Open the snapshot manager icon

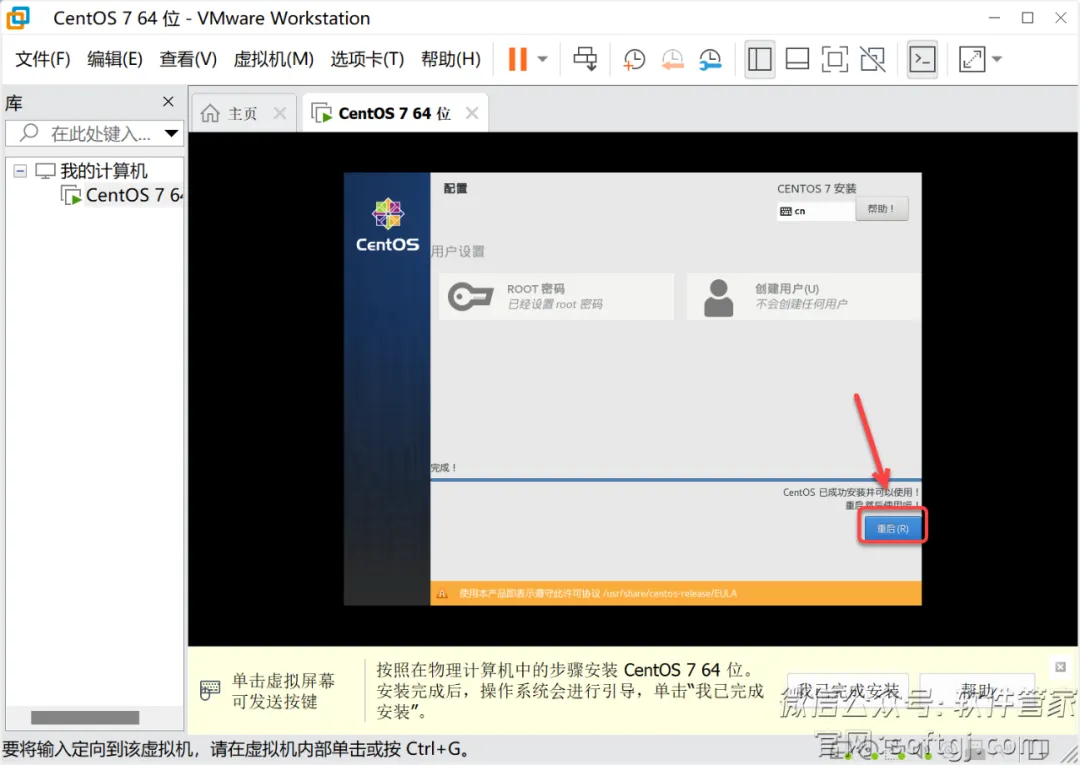coord(710,59)
